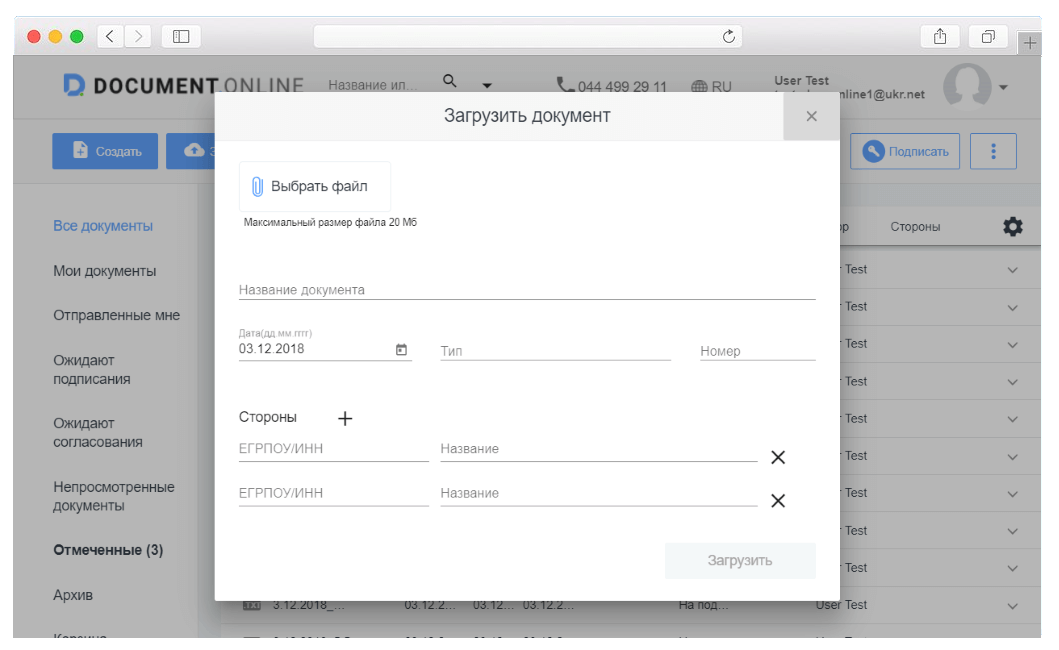Close the Загрузить документ dialog
Screen dimensions: 1059x650
coord(811,117)
